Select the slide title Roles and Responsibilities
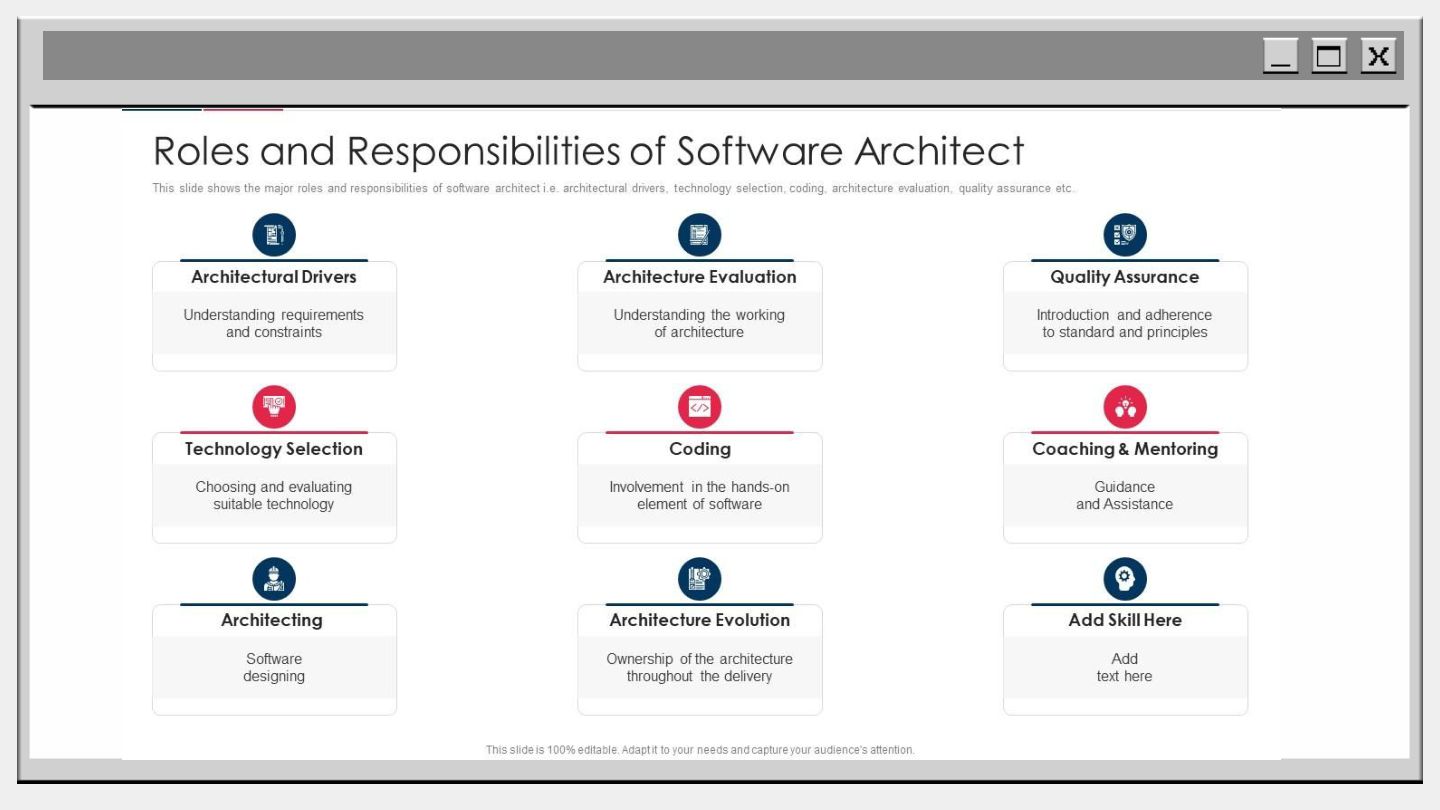The width and height of the screenshot is (1440, 810). [x=589, y=151]
